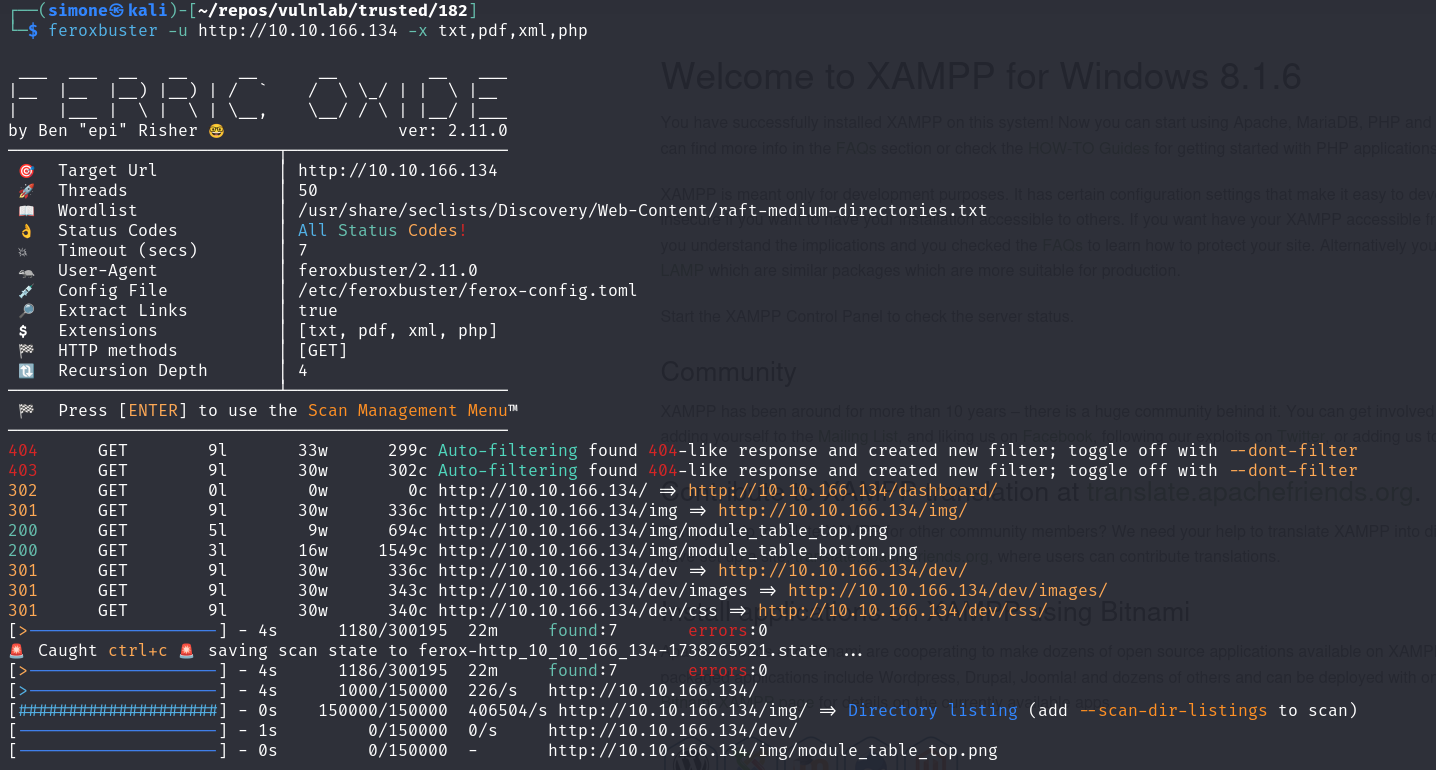
Task: Click the magnifier icon next to Extract Links
Action: point(26,311)
